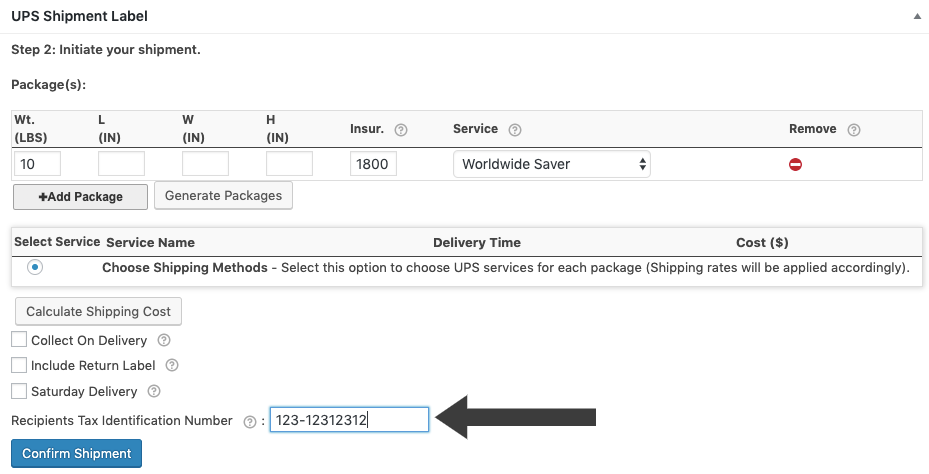Viewport: 929px width, 474px height.
Task: Check Include Return Label option
Action: pos(19,365)
